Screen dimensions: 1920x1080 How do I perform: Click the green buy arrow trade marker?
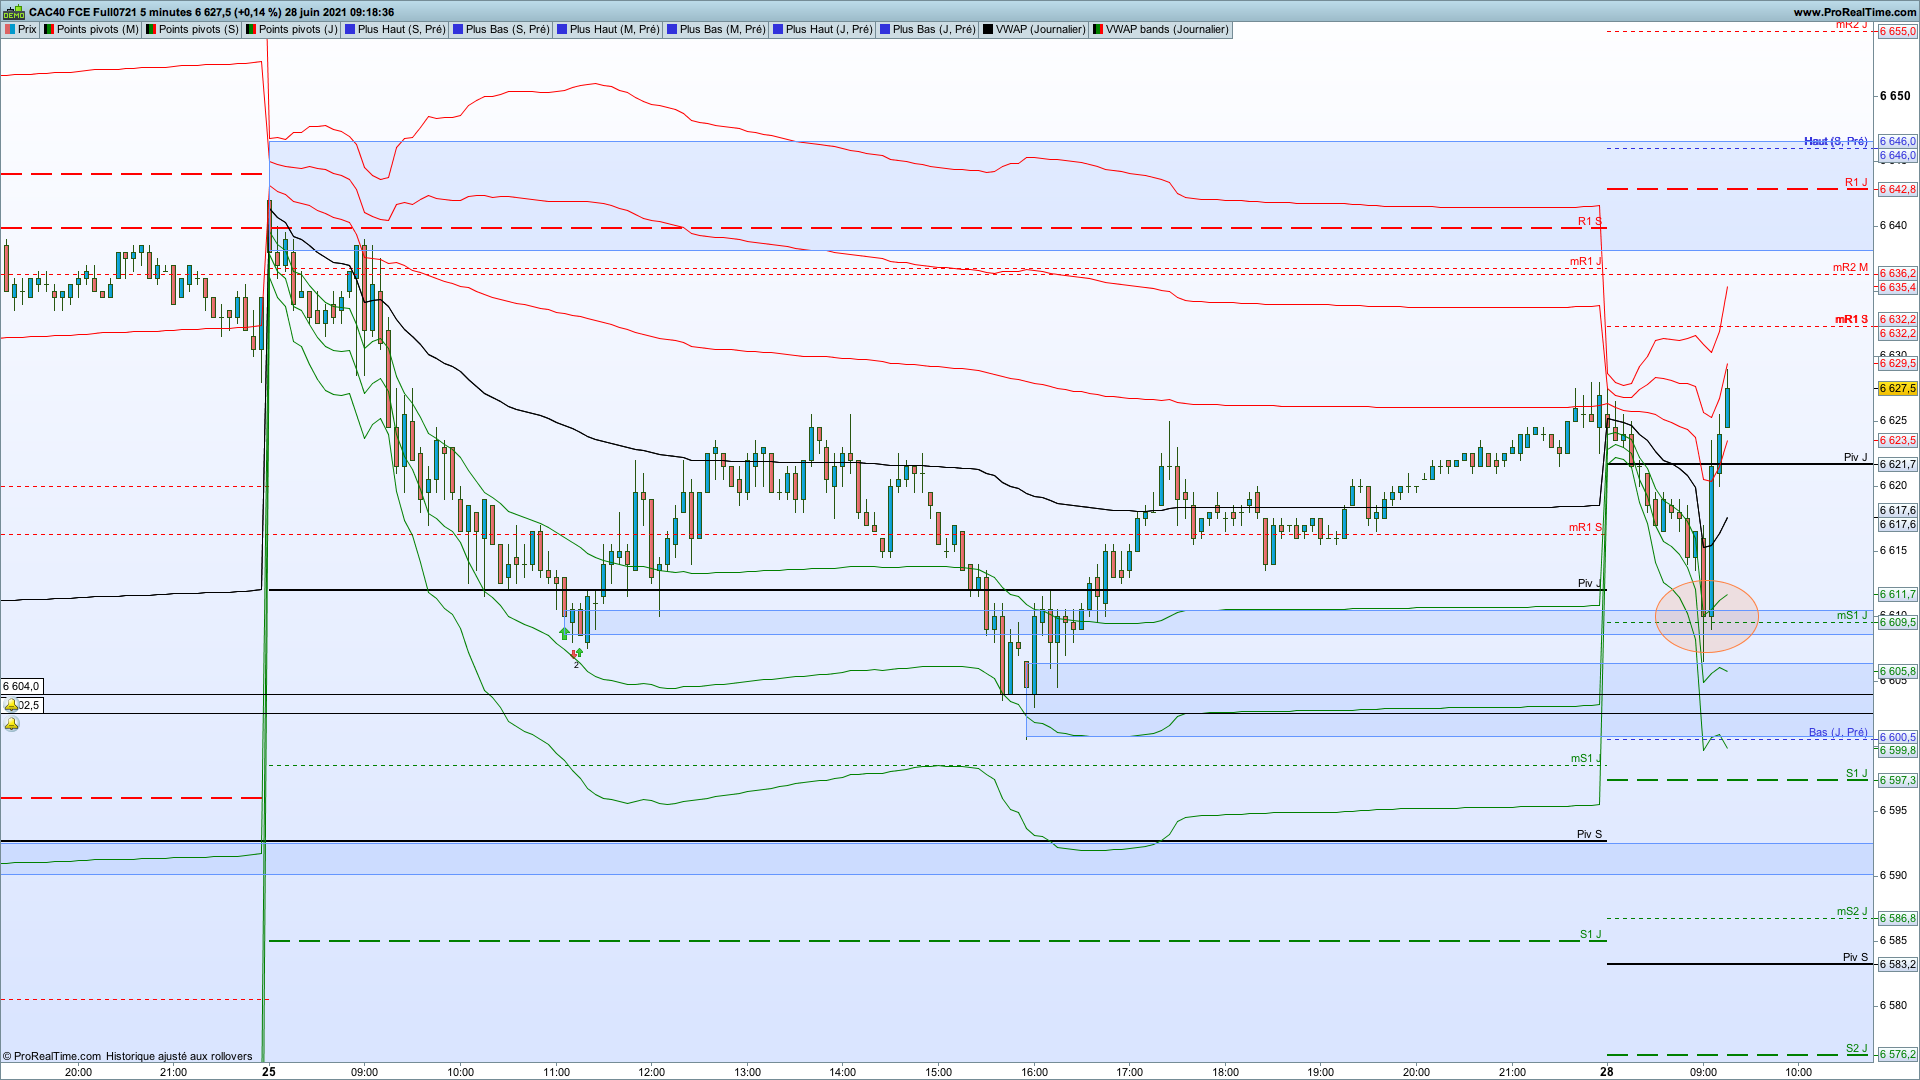[x=564, y=633]
